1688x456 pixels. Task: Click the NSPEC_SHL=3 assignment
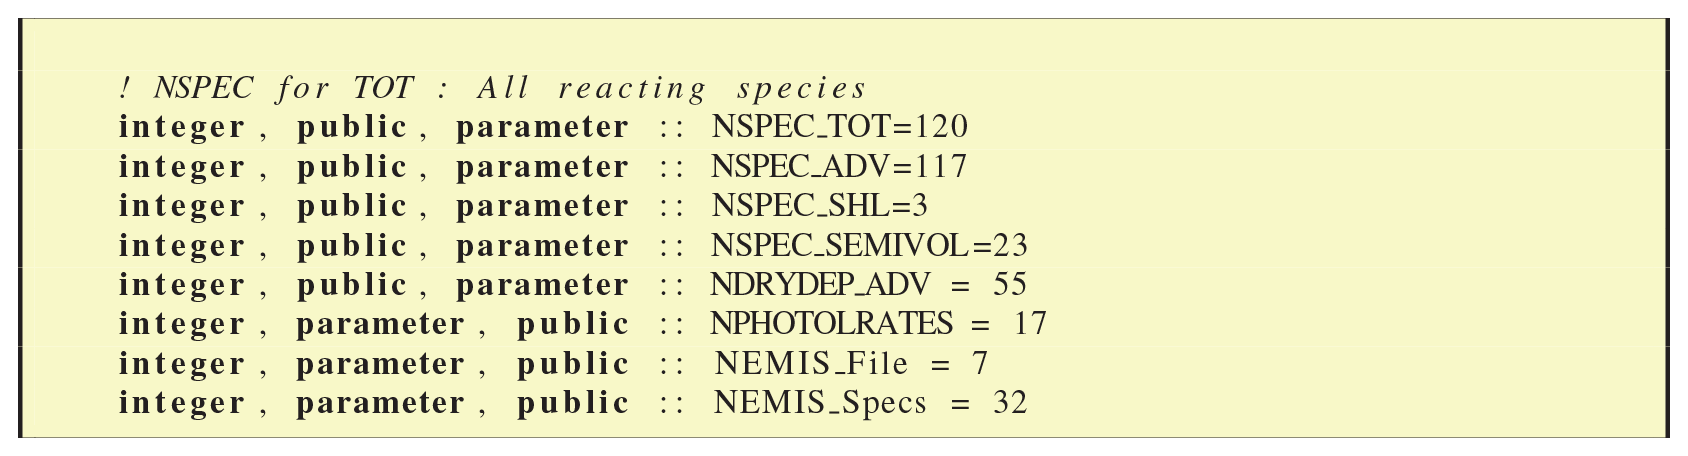[x=819, y=206]
